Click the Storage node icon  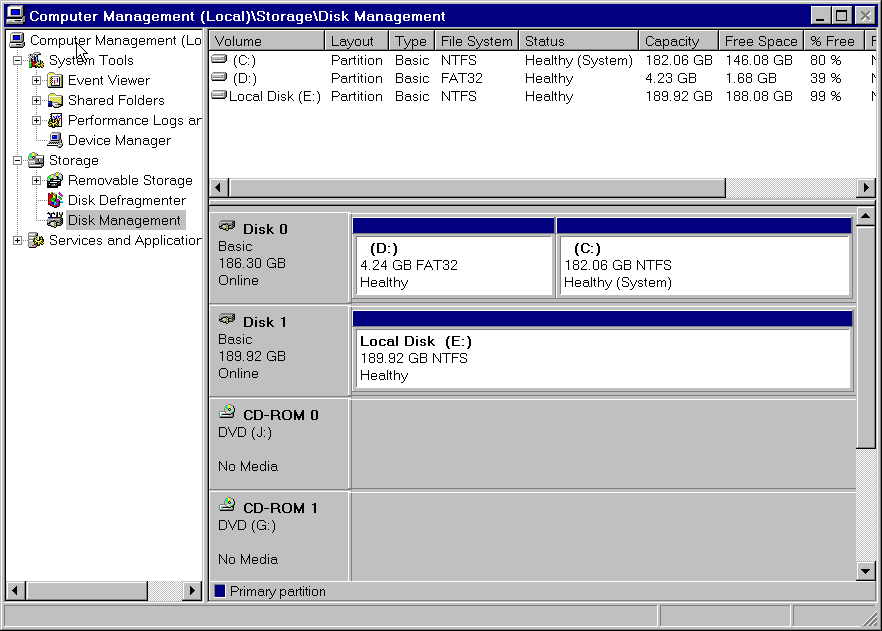37,160
